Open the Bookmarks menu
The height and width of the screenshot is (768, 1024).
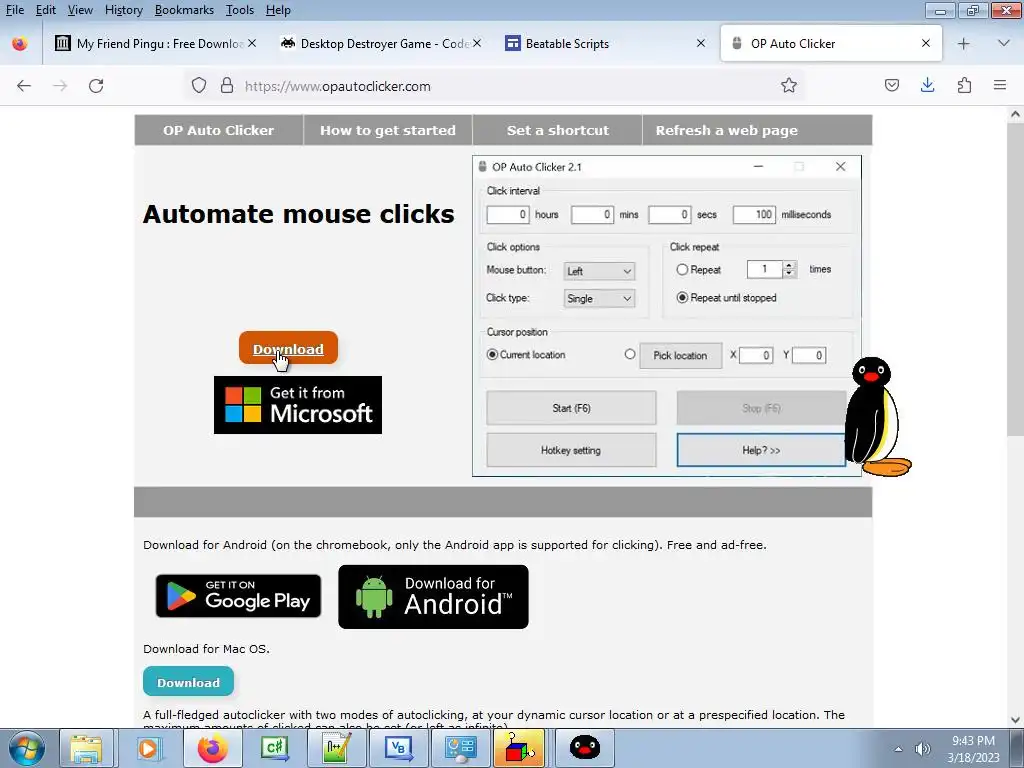[x=184, y=10]
